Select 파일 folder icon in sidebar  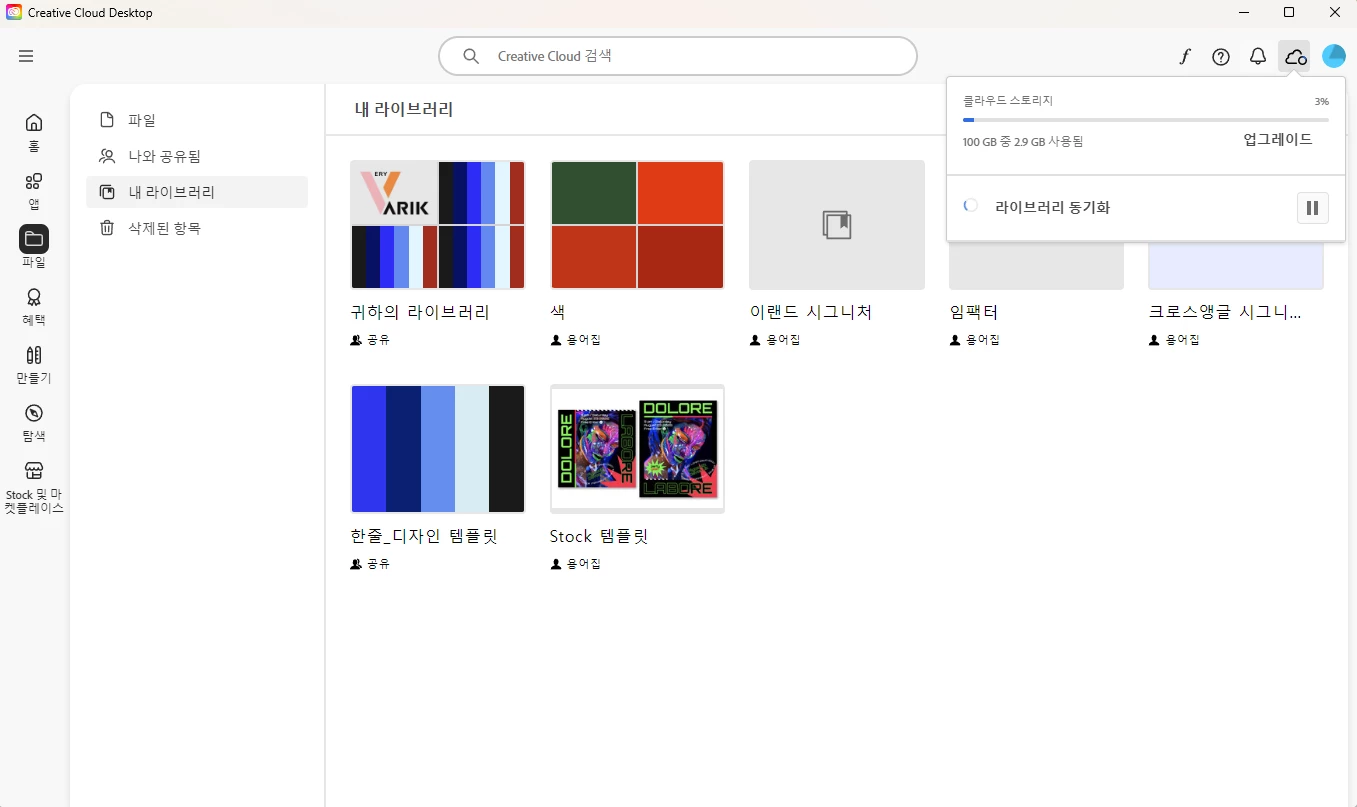[x=34, y=239]
